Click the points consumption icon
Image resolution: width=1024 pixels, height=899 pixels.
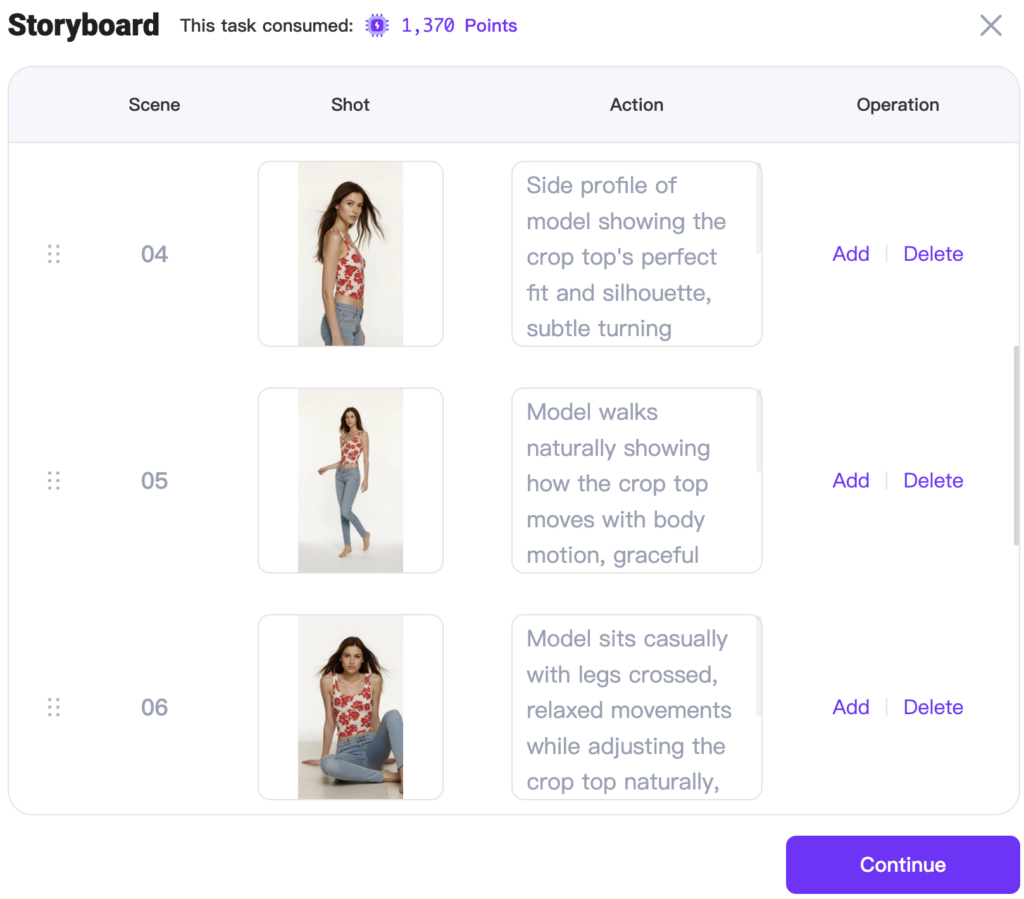(x=376, y=25)
